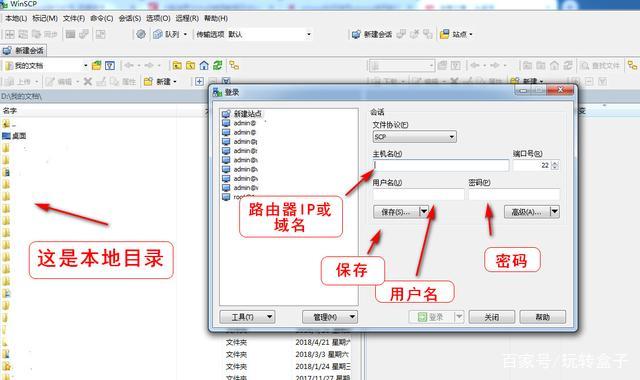Click the local select-files plus icon
The height and width of the screenshot is (380, 640).
point(199,82)
